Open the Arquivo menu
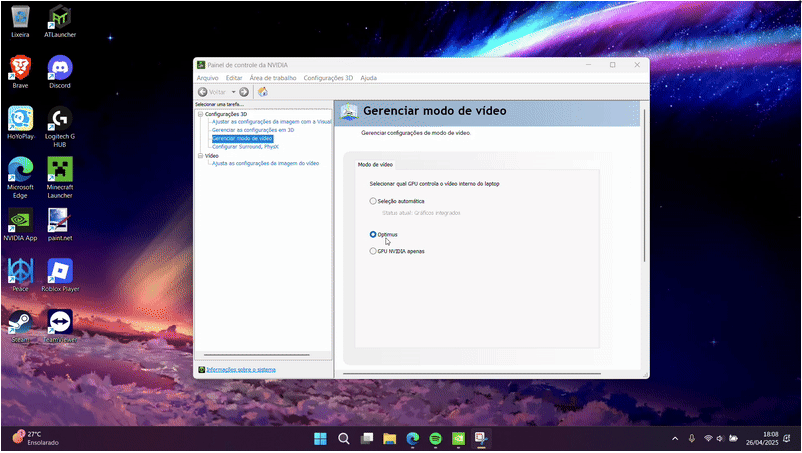Image resolution: width=802 pixels, height=453 pixels. point(207,77)
